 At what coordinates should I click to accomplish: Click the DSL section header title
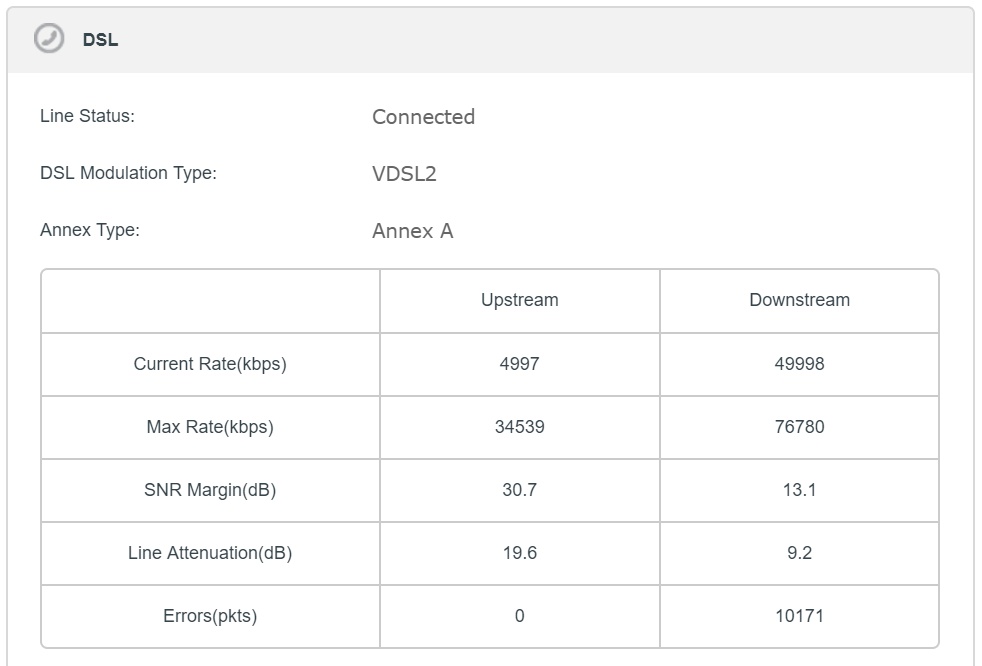[100, 41]
